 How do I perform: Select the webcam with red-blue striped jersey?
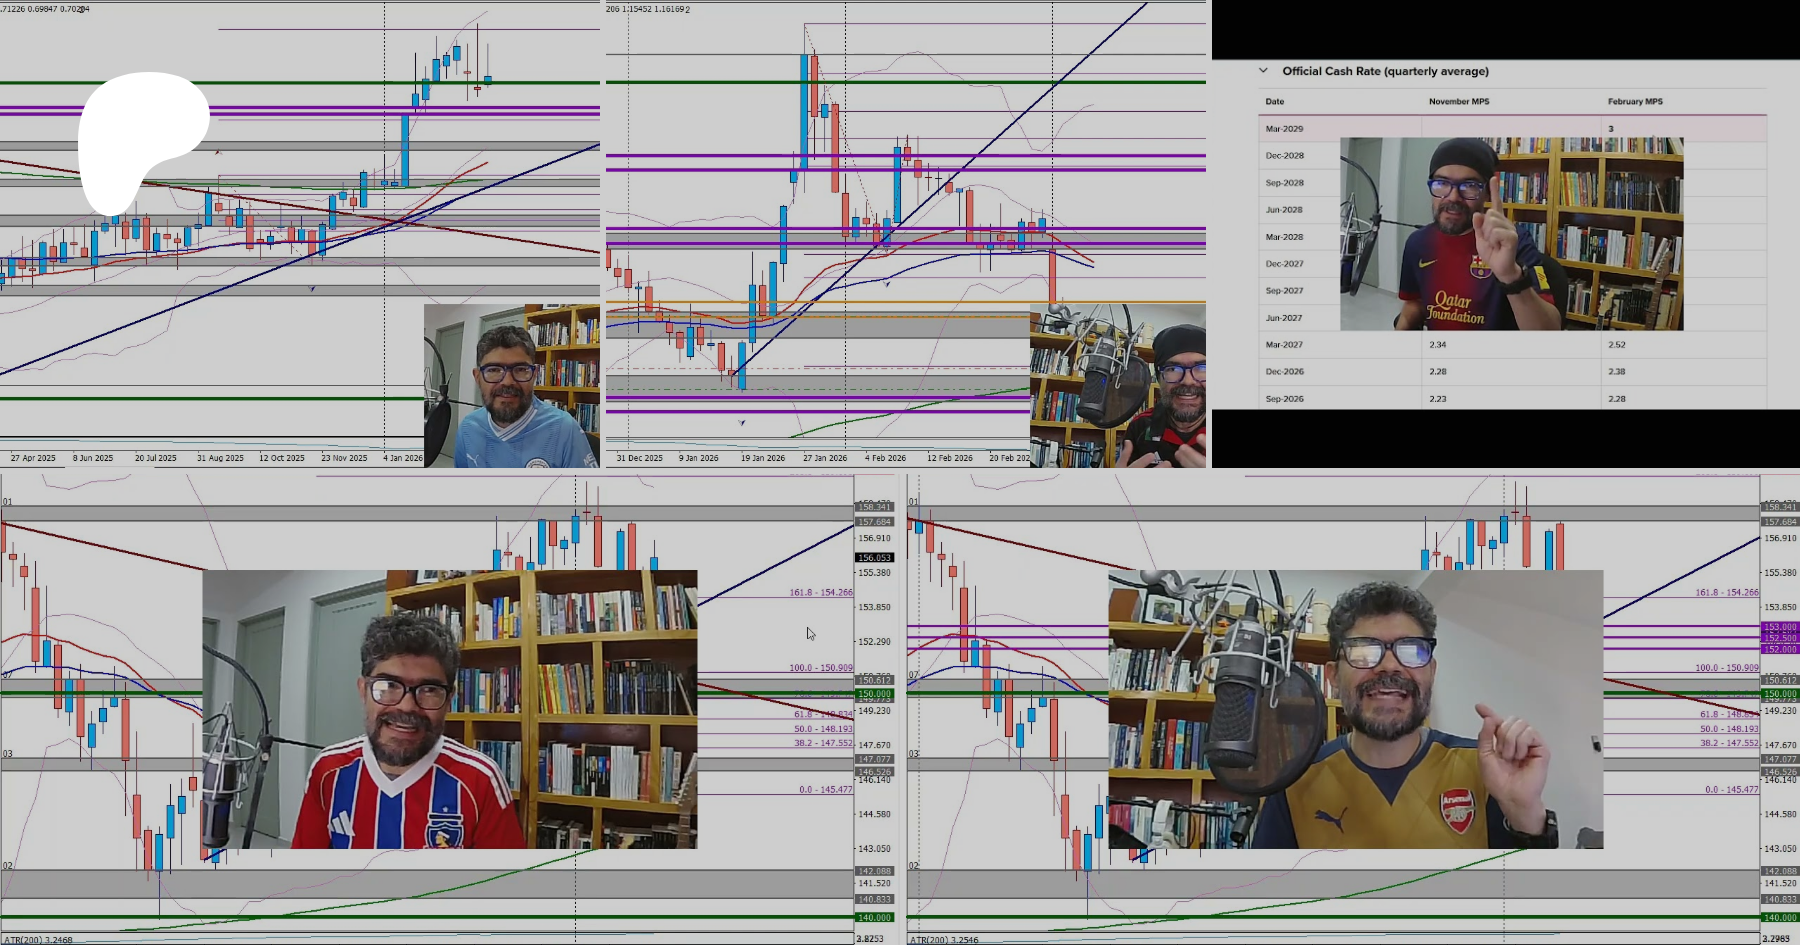pyautogui.click(x=449, y=710)
